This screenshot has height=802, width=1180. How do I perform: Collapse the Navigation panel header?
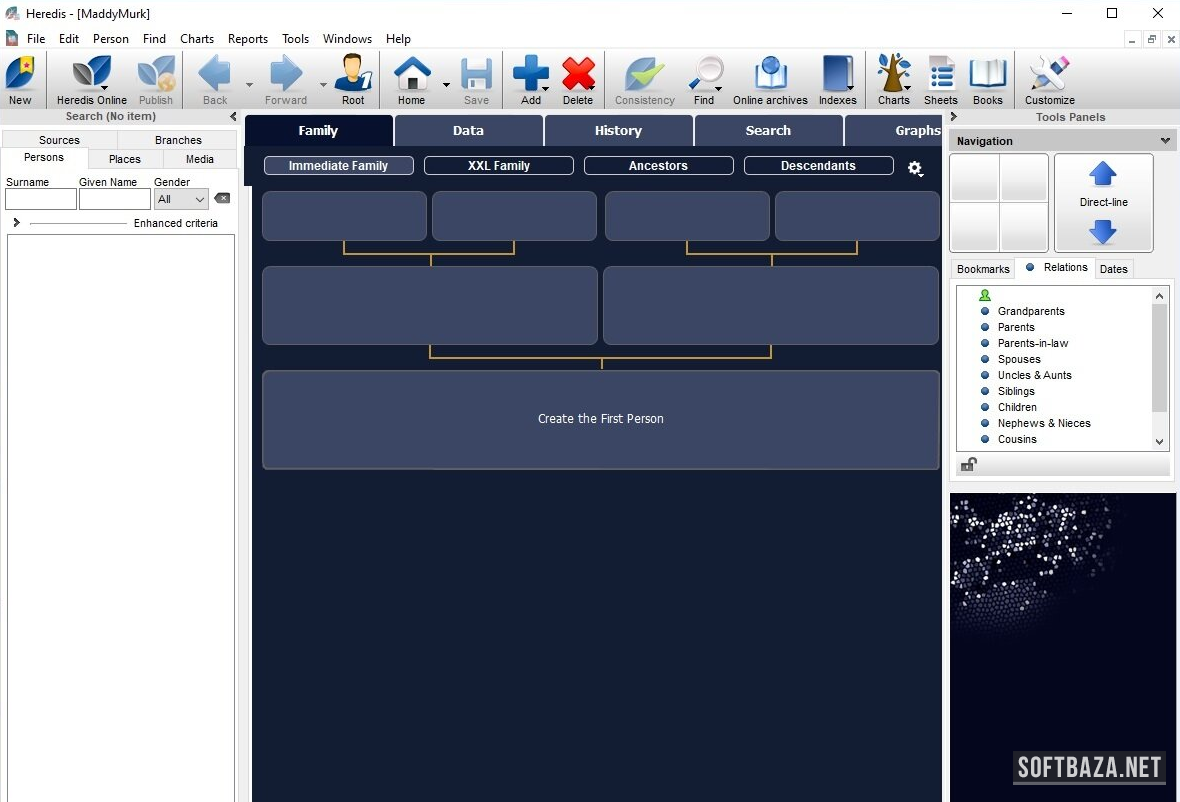click(1165, 141)
